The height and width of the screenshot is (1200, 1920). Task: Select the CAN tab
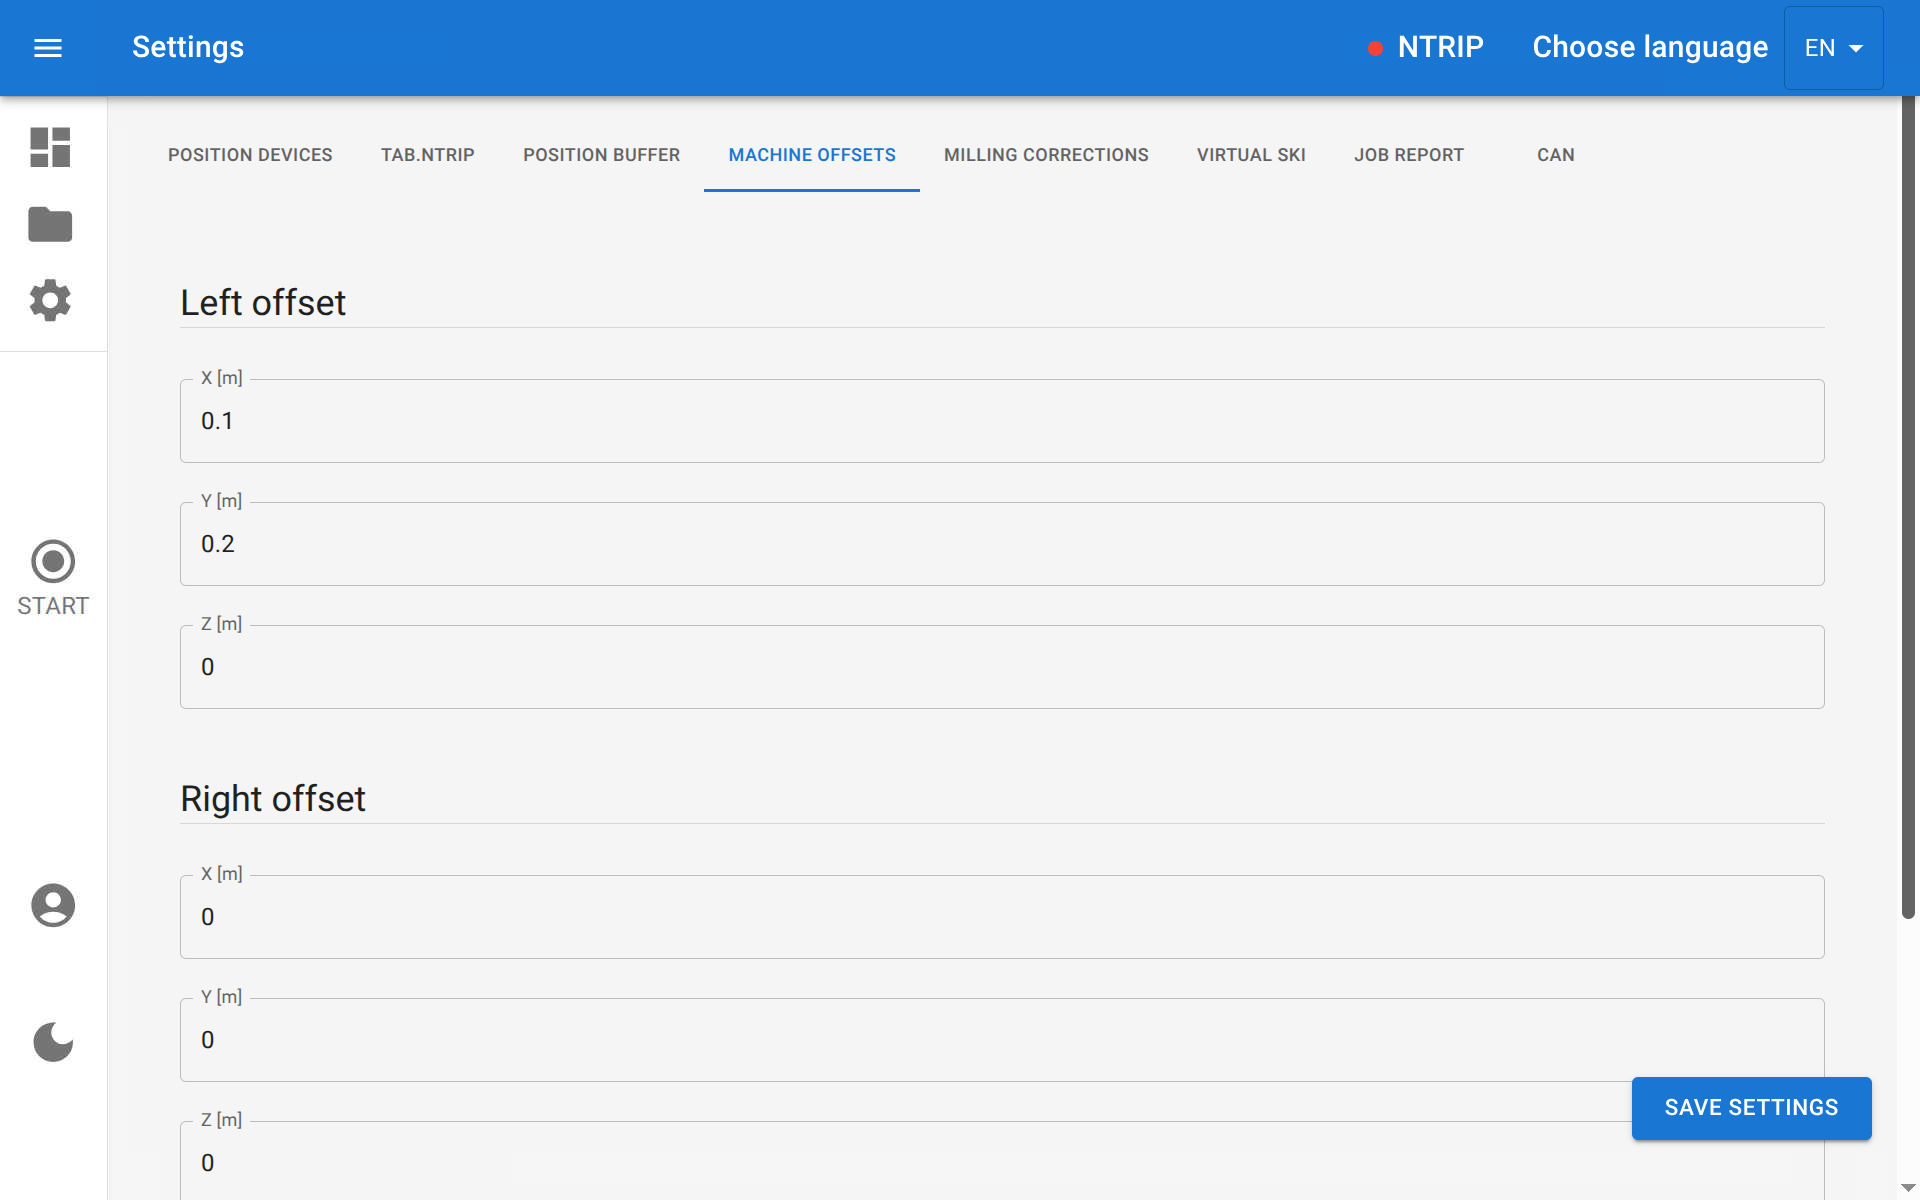coord(1555,155)
